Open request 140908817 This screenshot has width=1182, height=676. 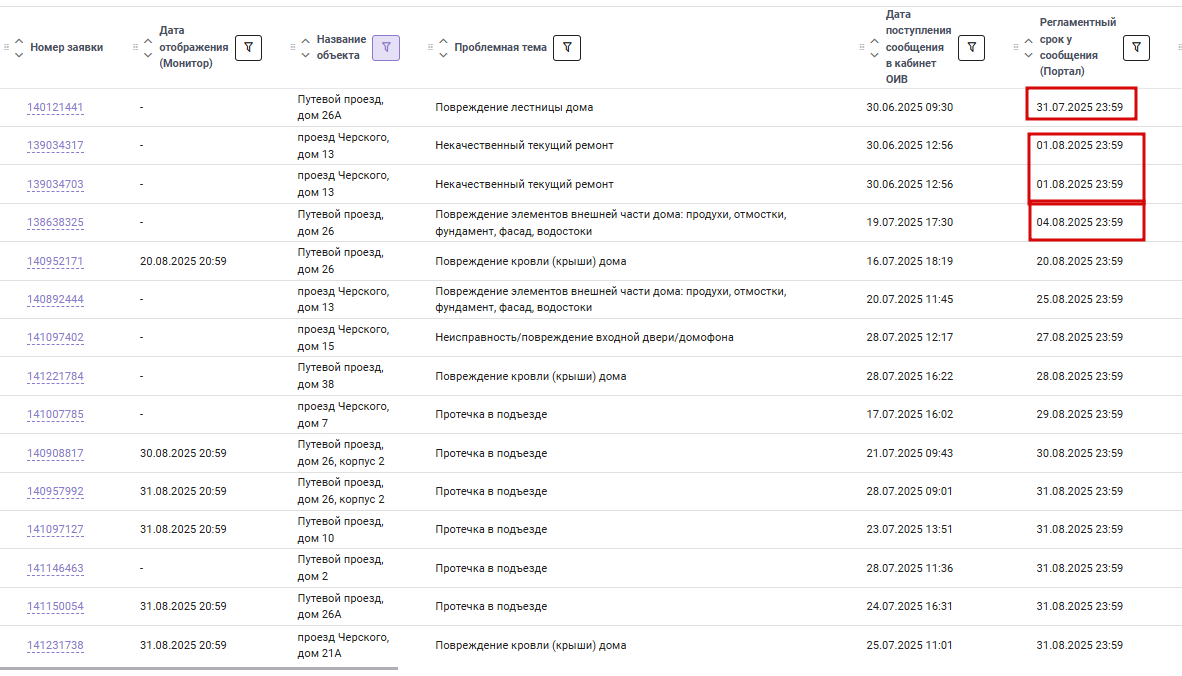(55, 454)
